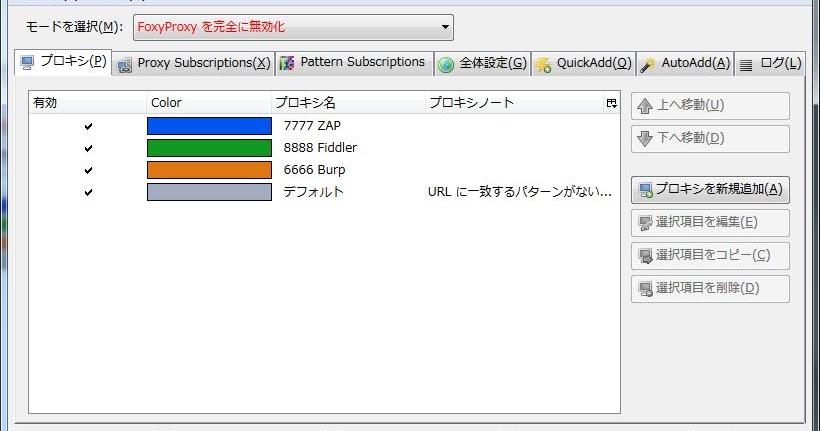Screen dimensions: 820x431
Task: Click the note 'URL に一致するパターンがない...'
Action: (520, 191)
